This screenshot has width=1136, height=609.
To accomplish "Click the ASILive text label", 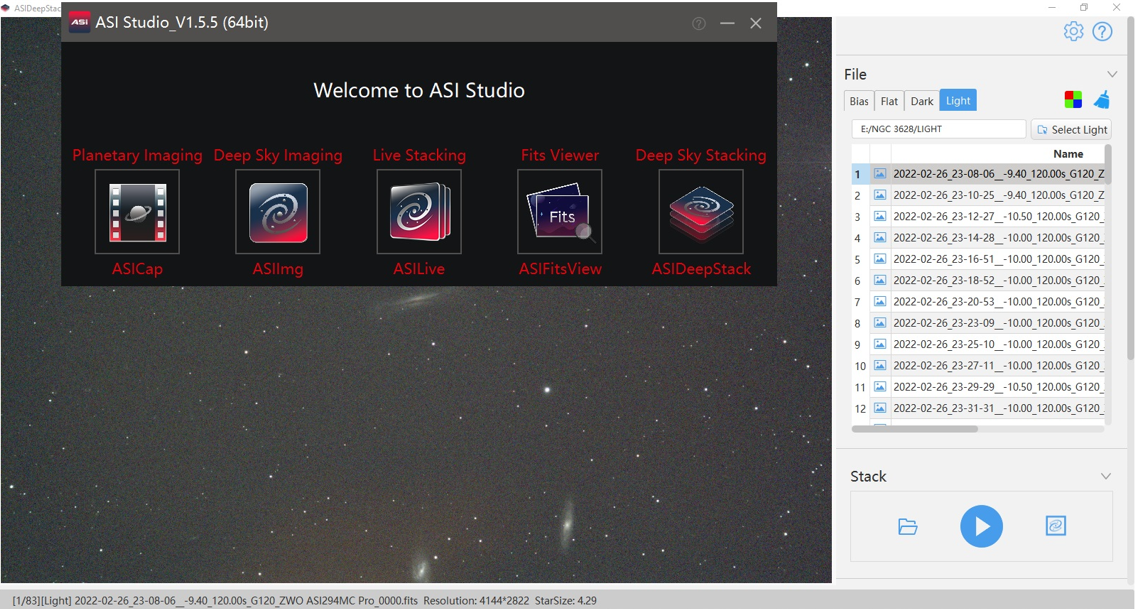I will pos(419,269).
